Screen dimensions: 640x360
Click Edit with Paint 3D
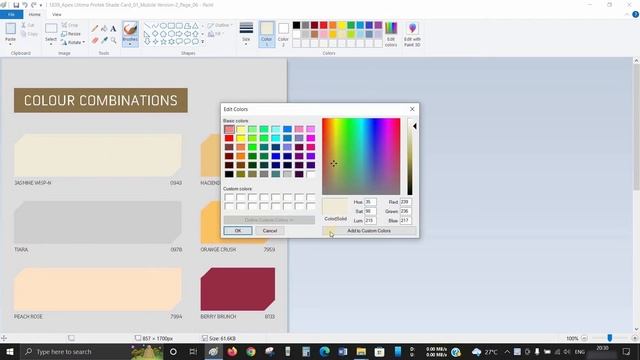[412, 34]
